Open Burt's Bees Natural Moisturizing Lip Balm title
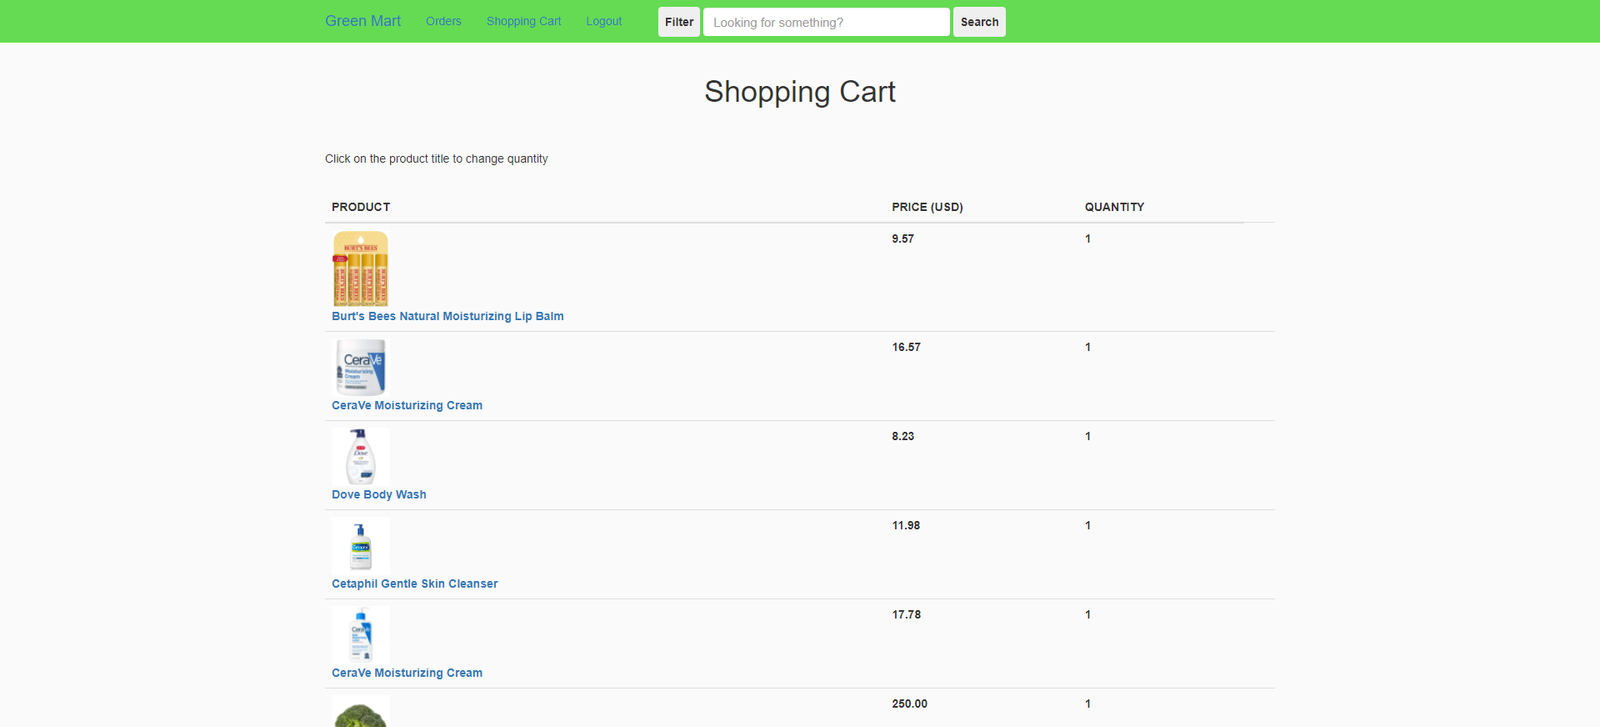The height and width of the screenshot is (727, 1600). click(447, 316)
